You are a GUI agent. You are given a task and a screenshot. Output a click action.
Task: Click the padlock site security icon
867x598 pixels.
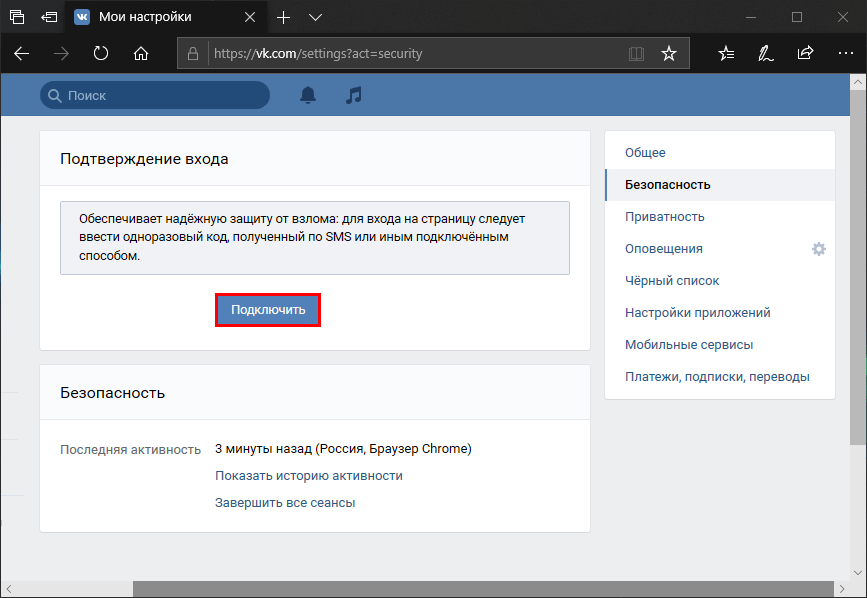pos(192,54)
